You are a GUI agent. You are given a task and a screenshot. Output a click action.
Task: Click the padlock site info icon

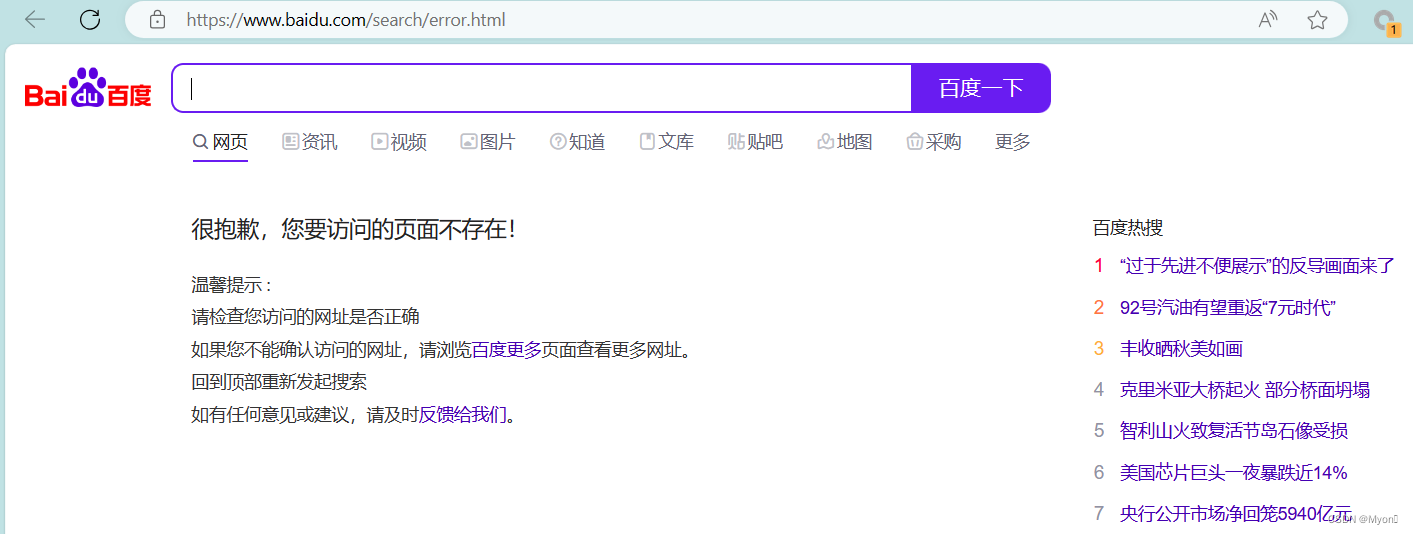[157, 19]
